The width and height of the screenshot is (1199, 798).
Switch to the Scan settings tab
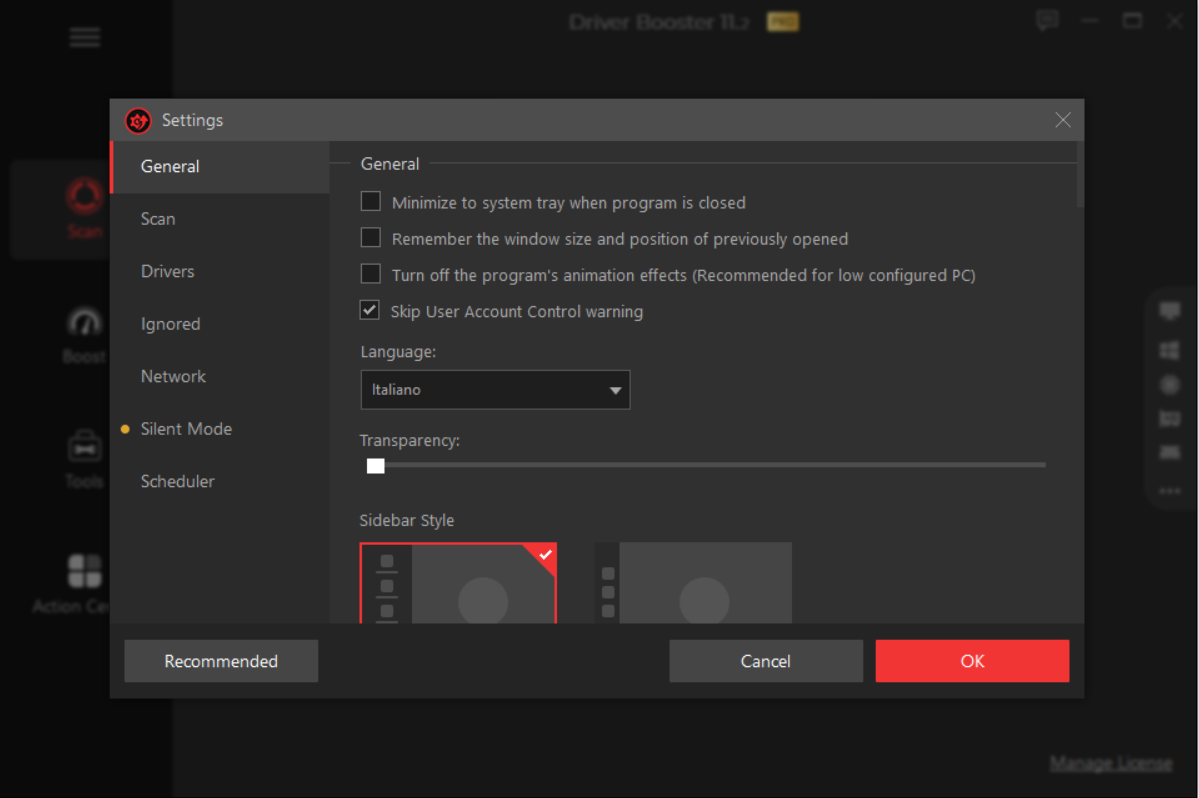(220, 219)
